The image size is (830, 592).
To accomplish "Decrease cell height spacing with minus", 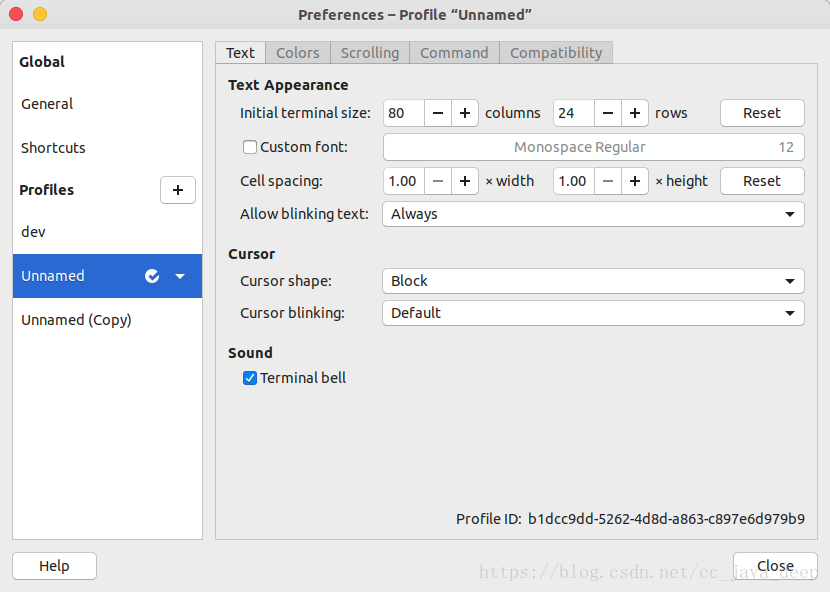I will [608, 181].
